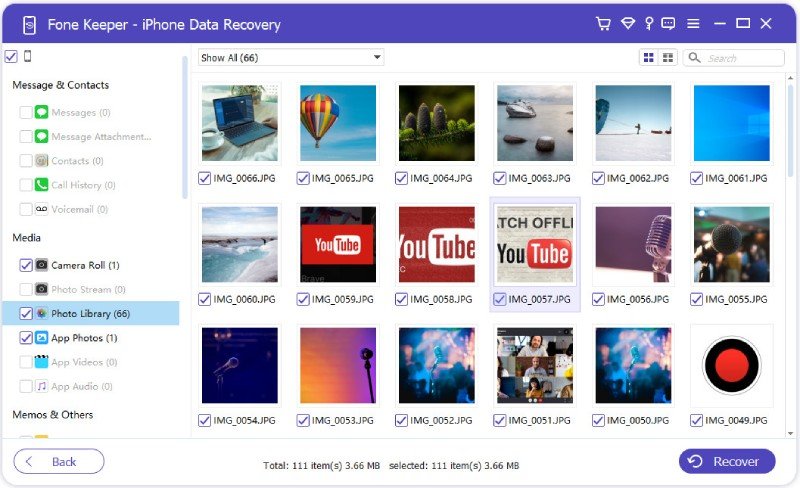
Task: Open the Show All (66) dropdown
Action: click(291, 58)
